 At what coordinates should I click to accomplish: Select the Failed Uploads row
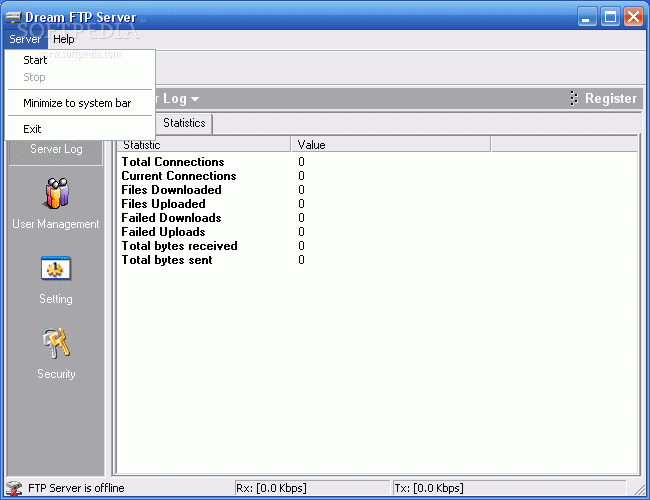tap(377, 232)
